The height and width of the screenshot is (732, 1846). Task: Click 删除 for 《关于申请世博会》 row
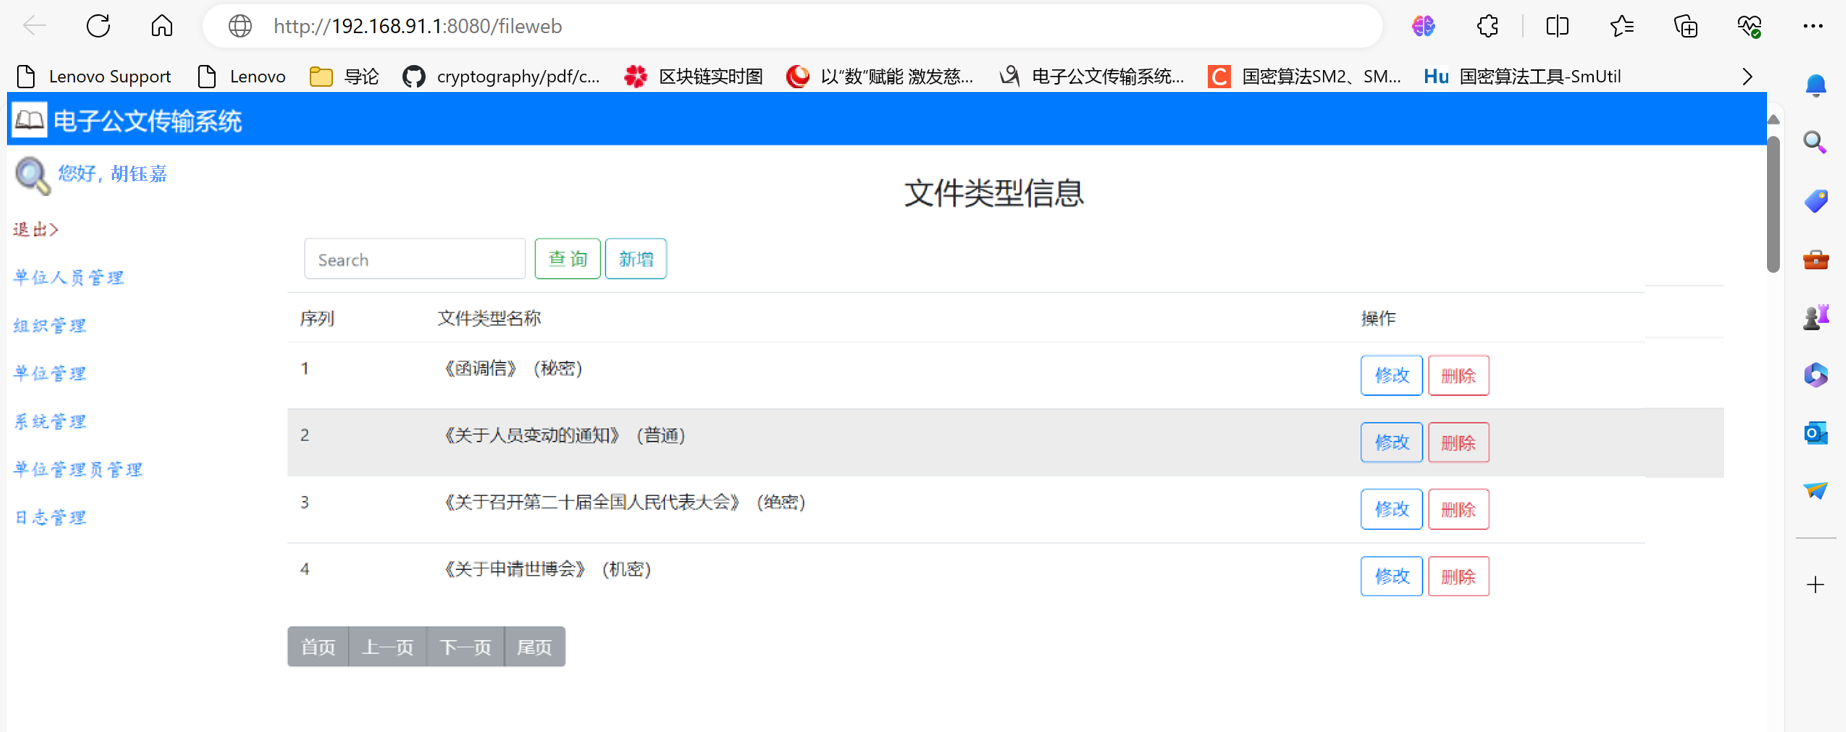point(1458,576)
